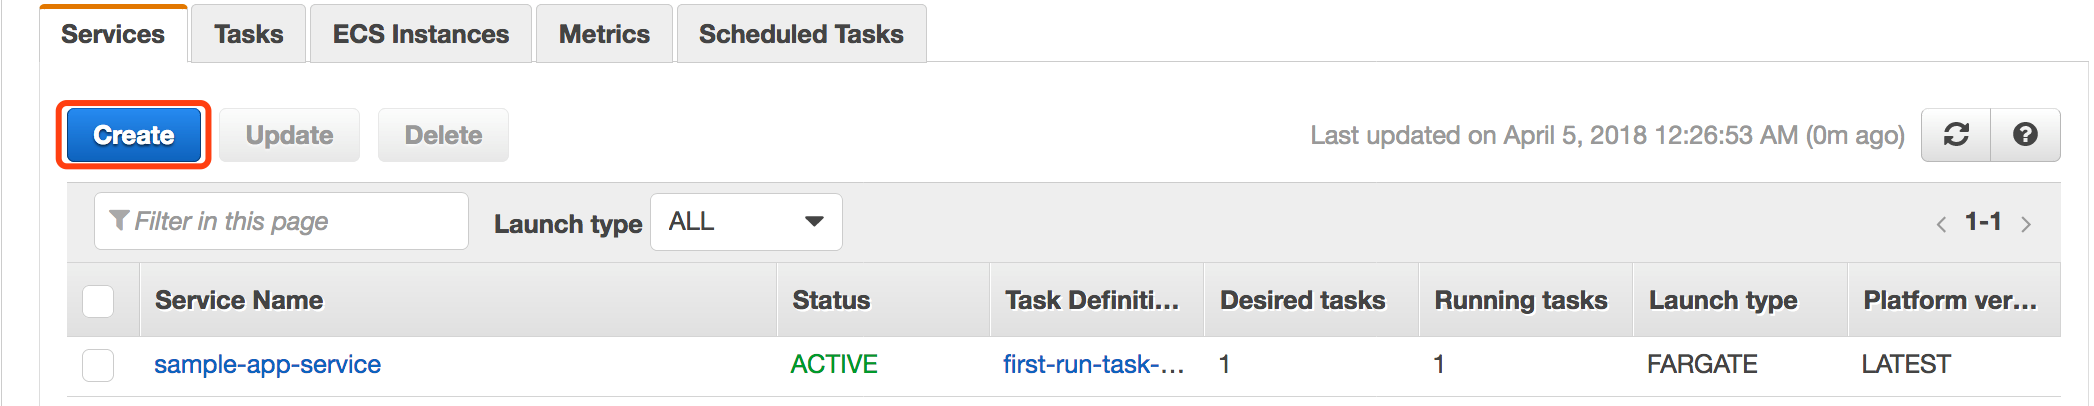Viewport: 2094px width, 406px height.
Task: Click the blue Create button
Action: [134, 135]
